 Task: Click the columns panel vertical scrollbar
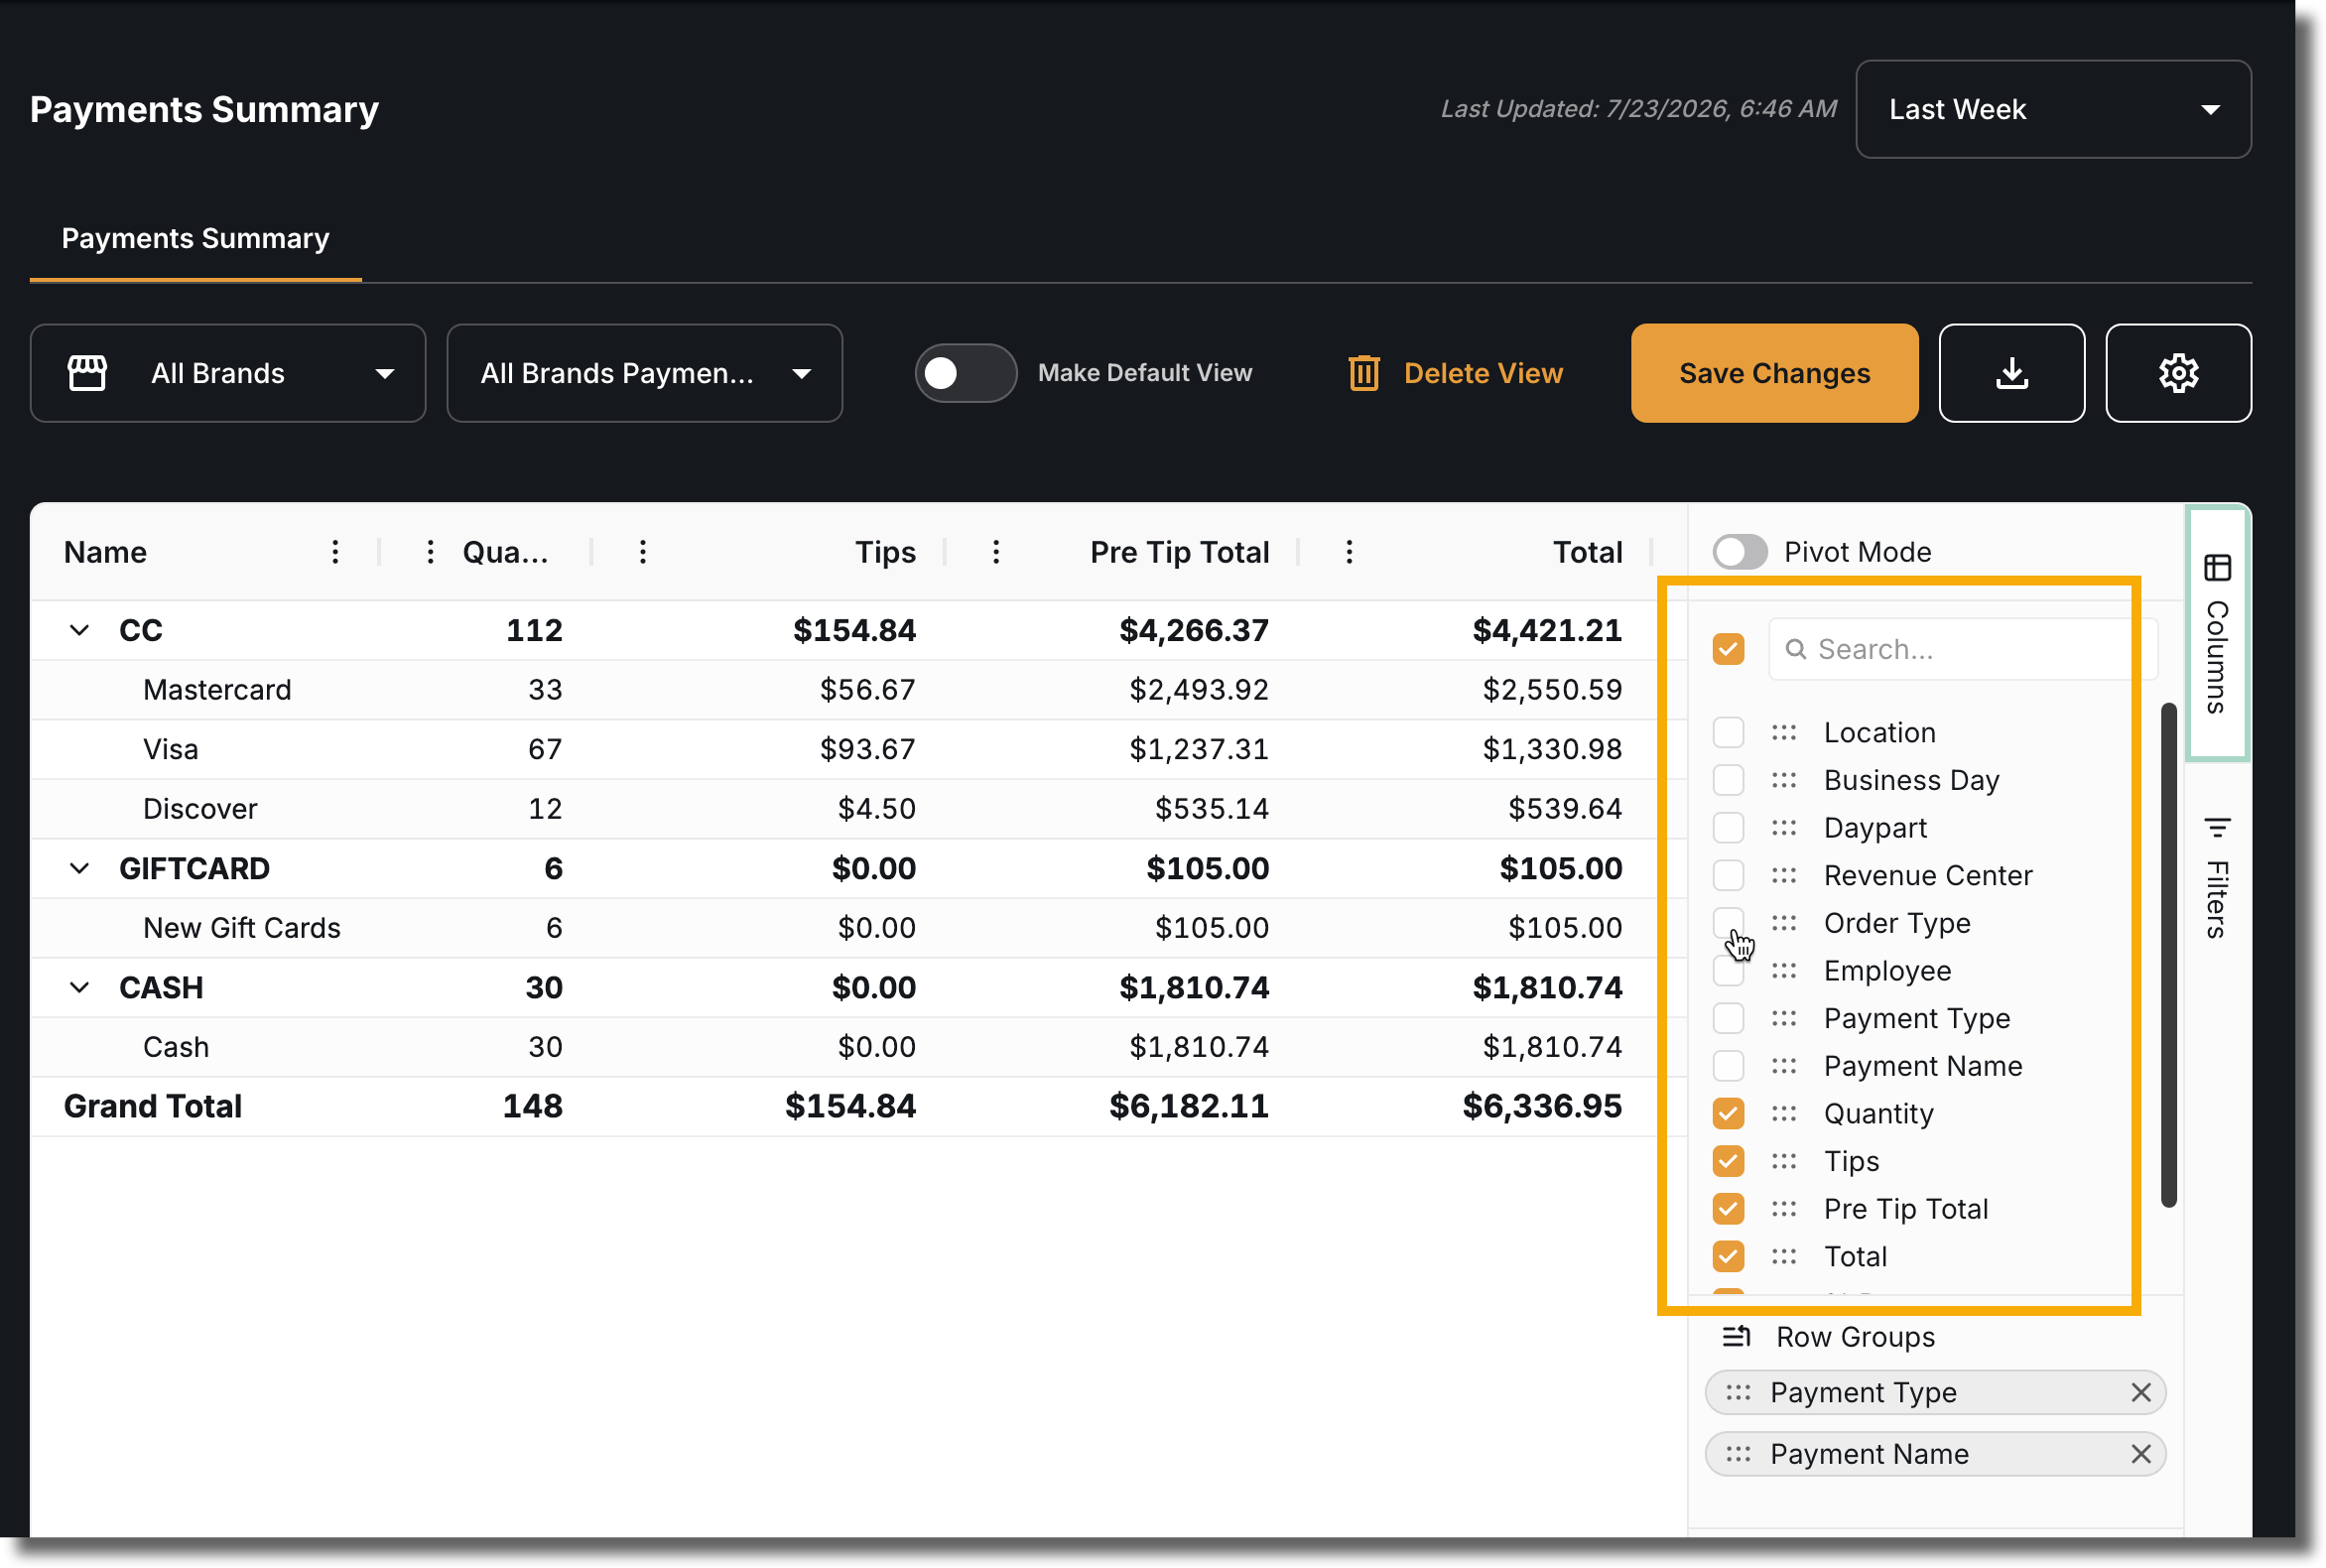click(2168, 955)
